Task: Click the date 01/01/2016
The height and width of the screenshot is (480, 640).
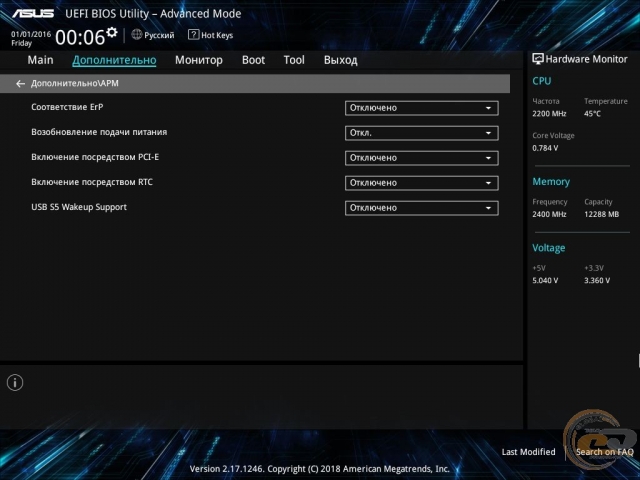Action: (x=31, y=34)
